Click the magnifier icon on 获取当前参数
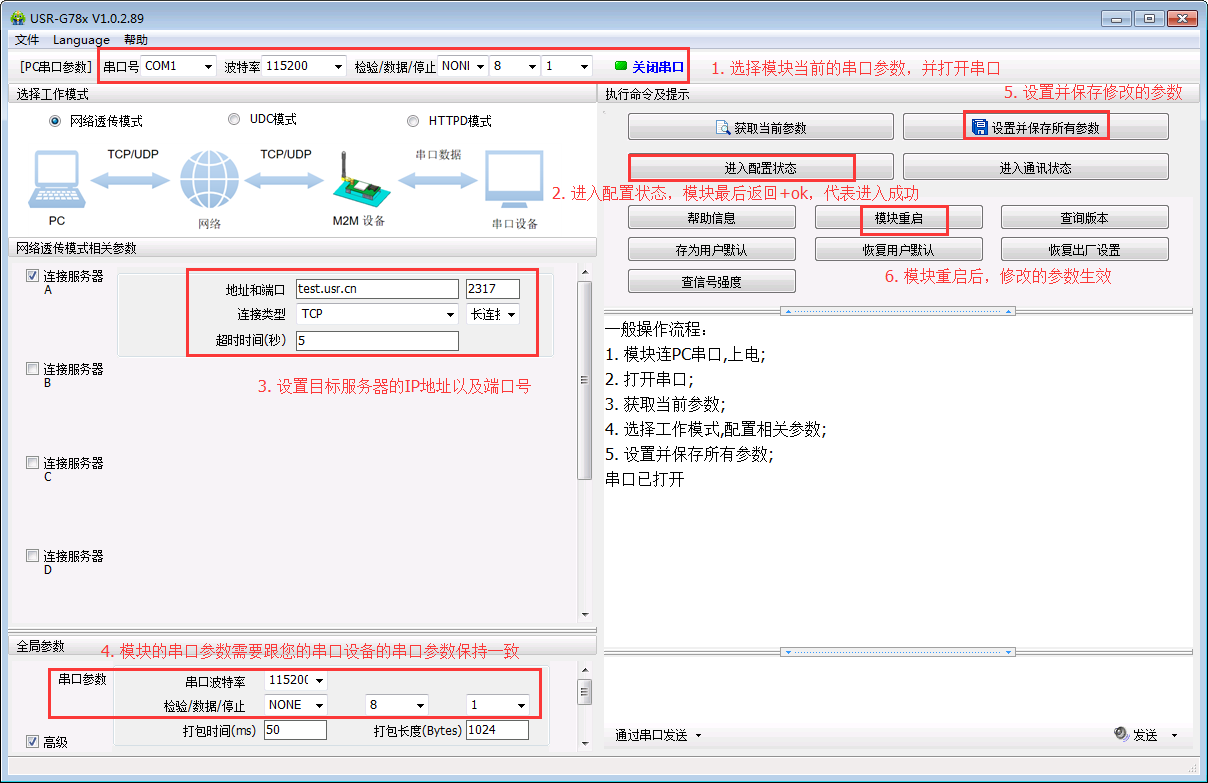 click(x=723, y=128)
